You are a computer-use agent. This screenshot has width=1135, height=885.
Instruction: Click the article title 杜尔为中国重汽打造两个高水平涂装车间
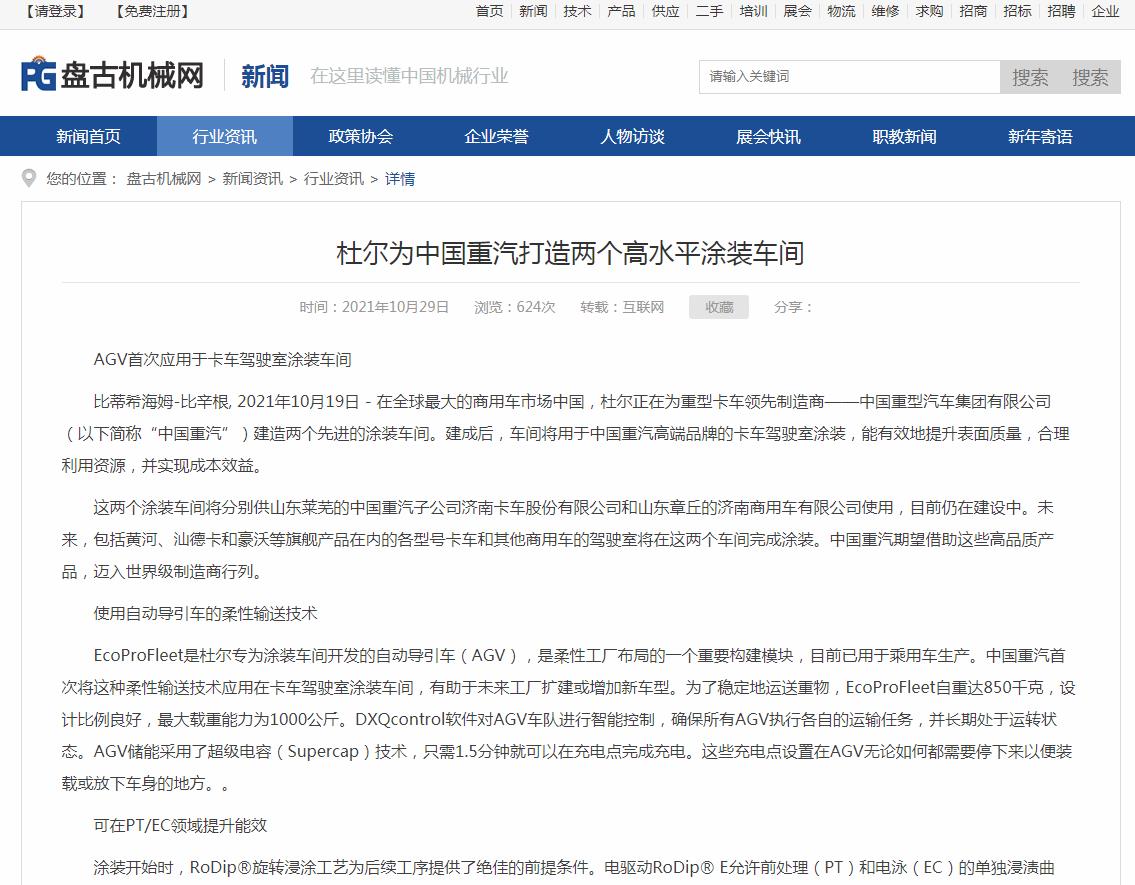click(x=570, y=253)
